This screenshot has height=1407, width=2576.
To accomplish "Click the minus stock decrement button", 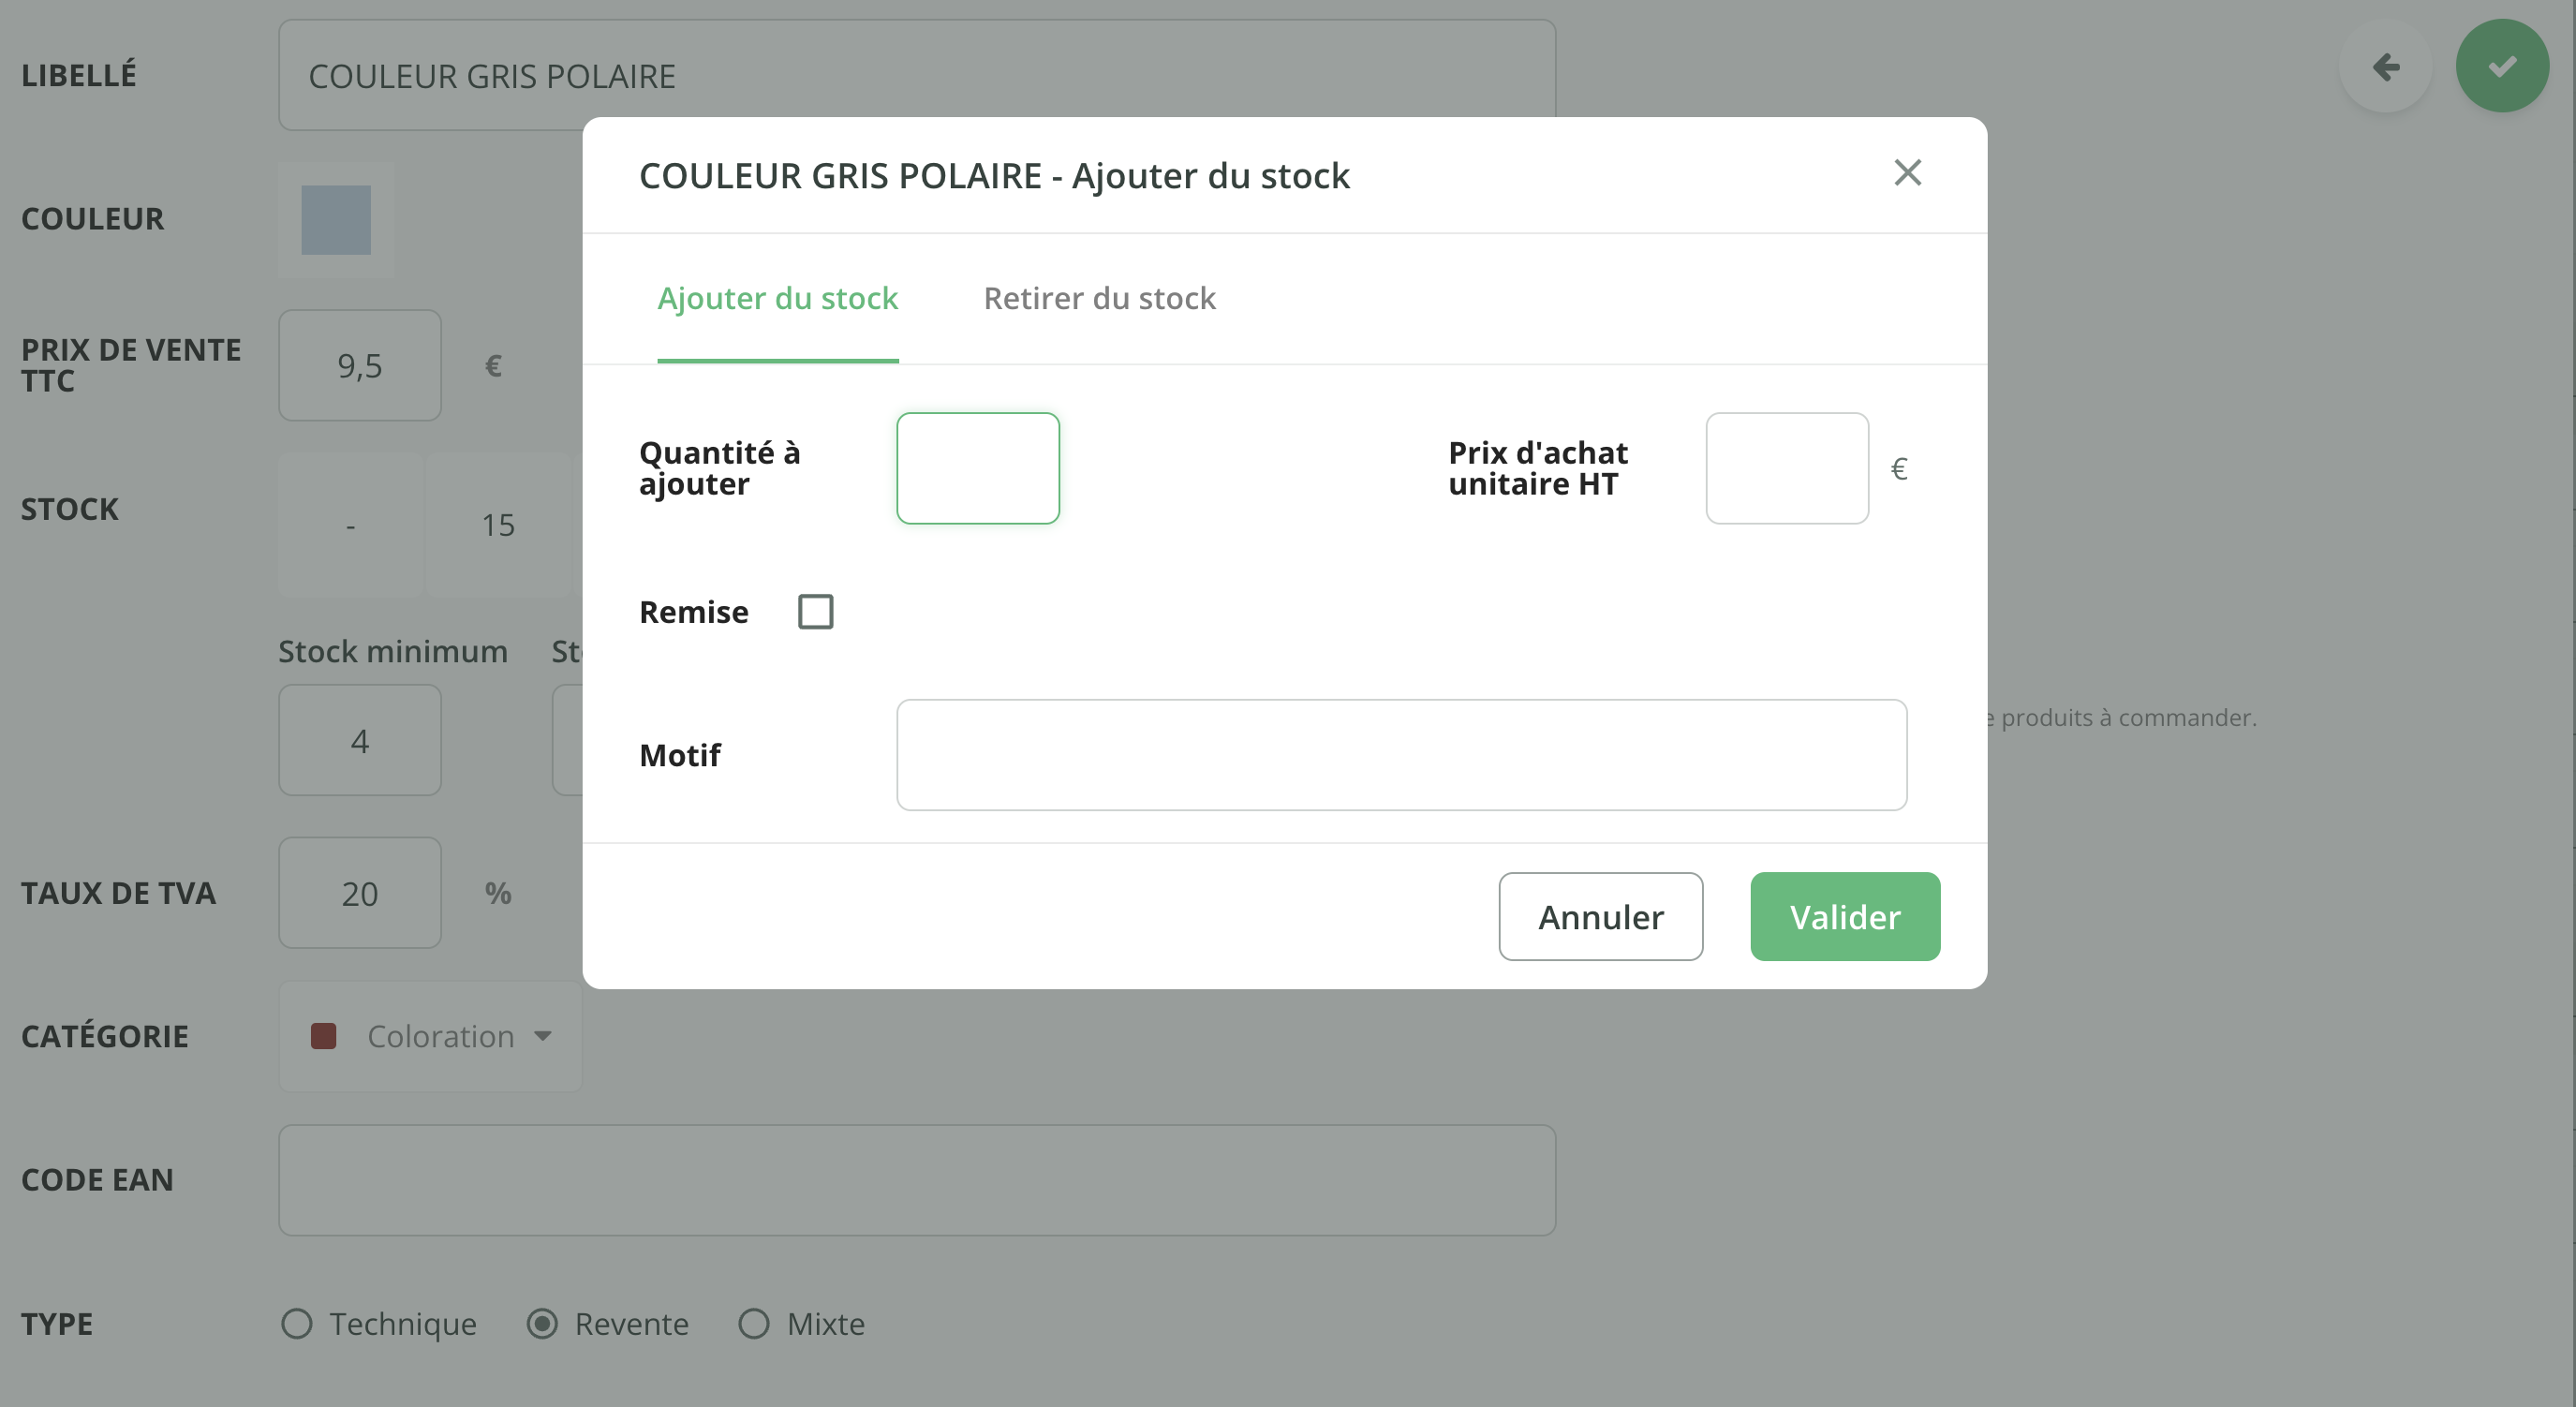I will pyautogui.click(x=350, y=525).
